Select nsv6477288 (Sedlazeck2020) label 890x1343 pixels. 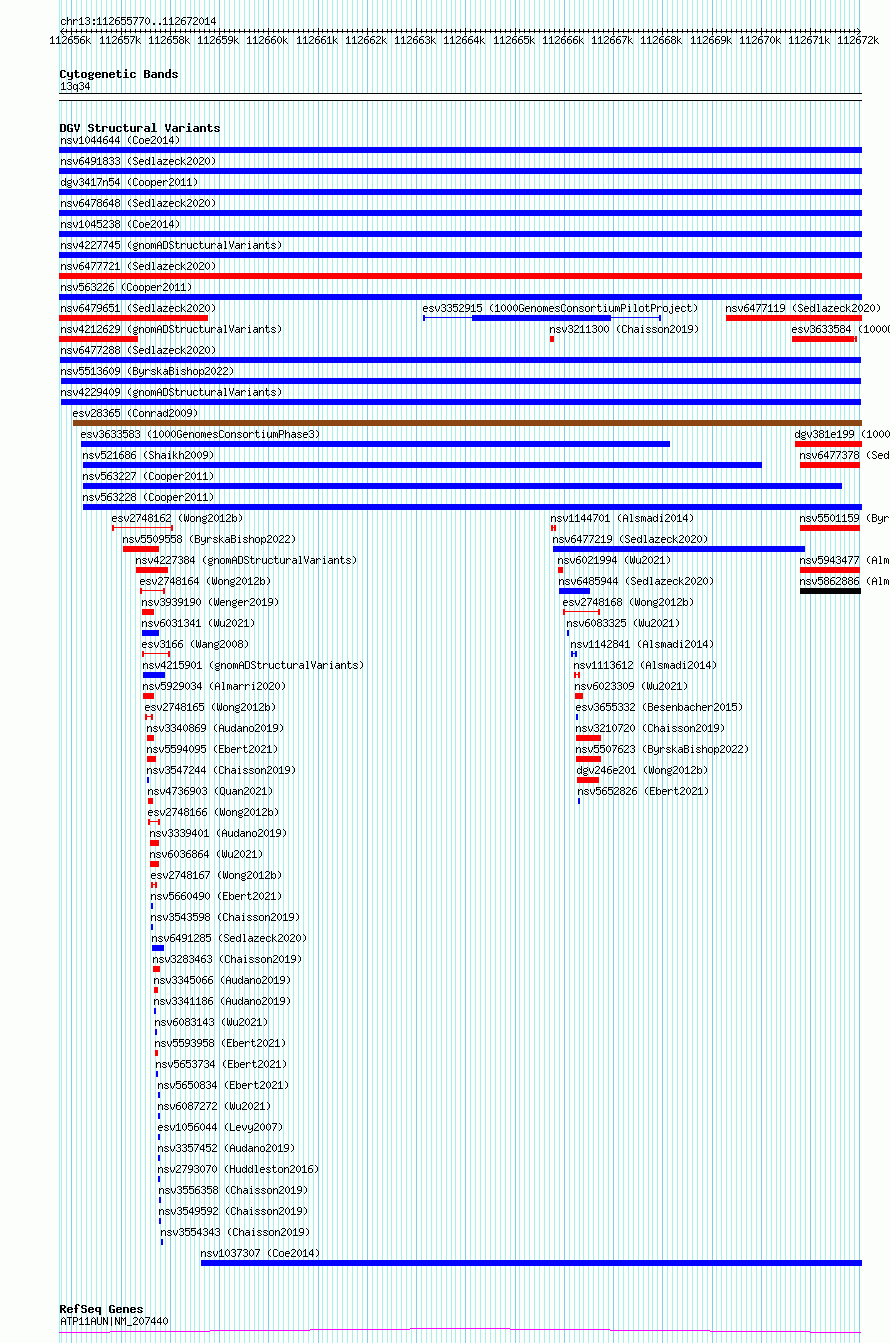click(138, 350)
